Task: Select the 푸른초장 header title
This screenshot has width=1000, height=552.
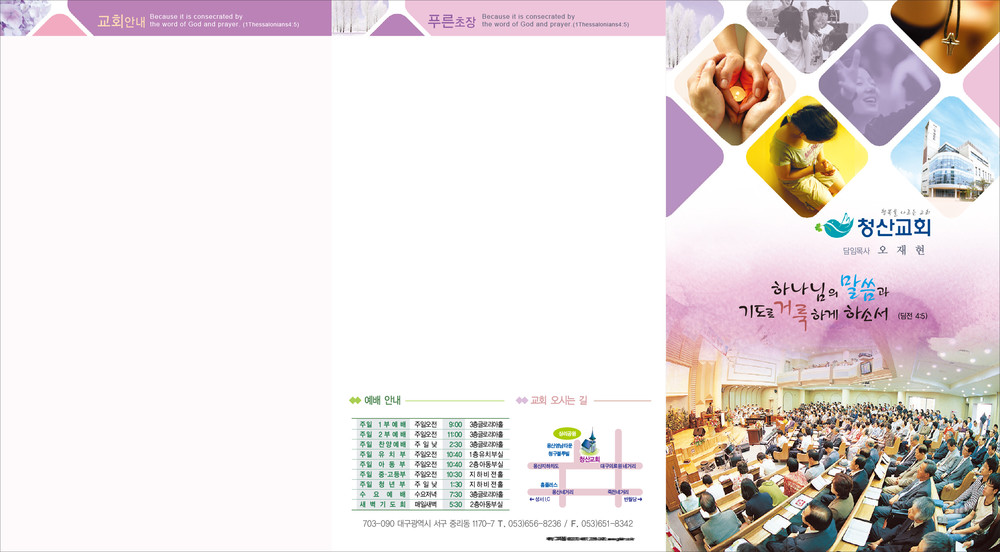Action: 452,19
